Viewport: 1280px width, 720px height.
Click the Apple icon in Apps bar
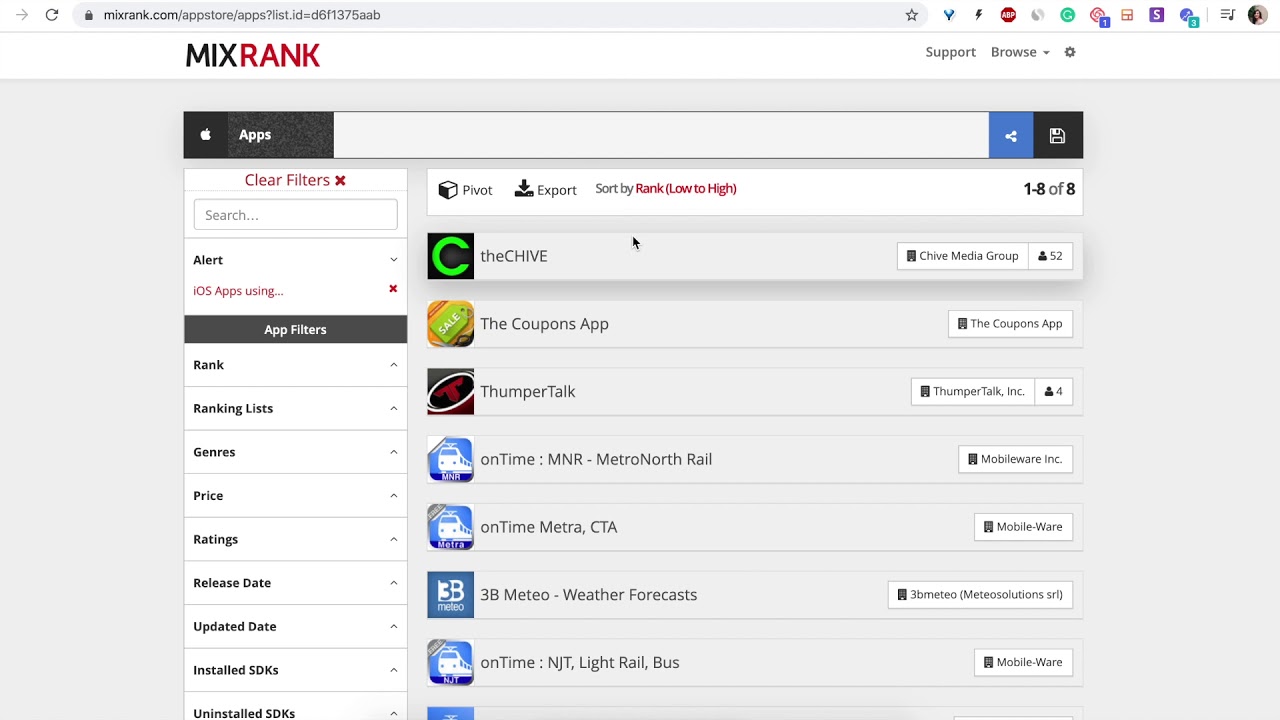tap(206, 135)
